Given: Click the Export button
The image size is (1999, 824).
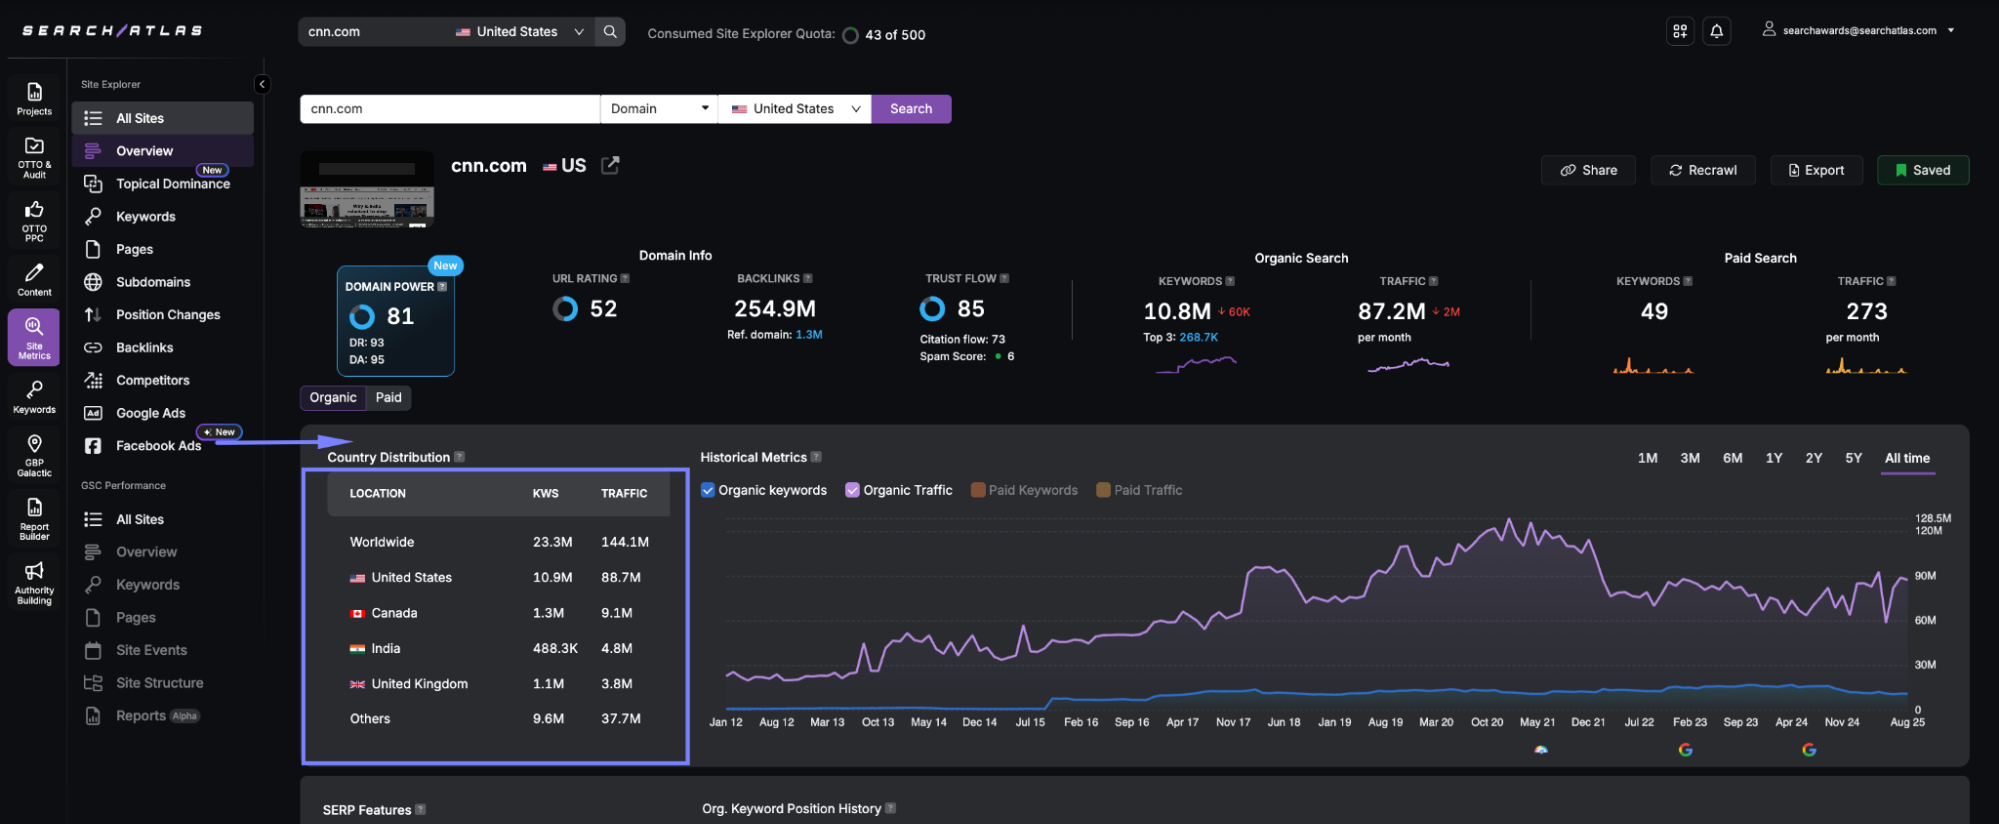Looking at the screenshot, I should click(1817, 170).
